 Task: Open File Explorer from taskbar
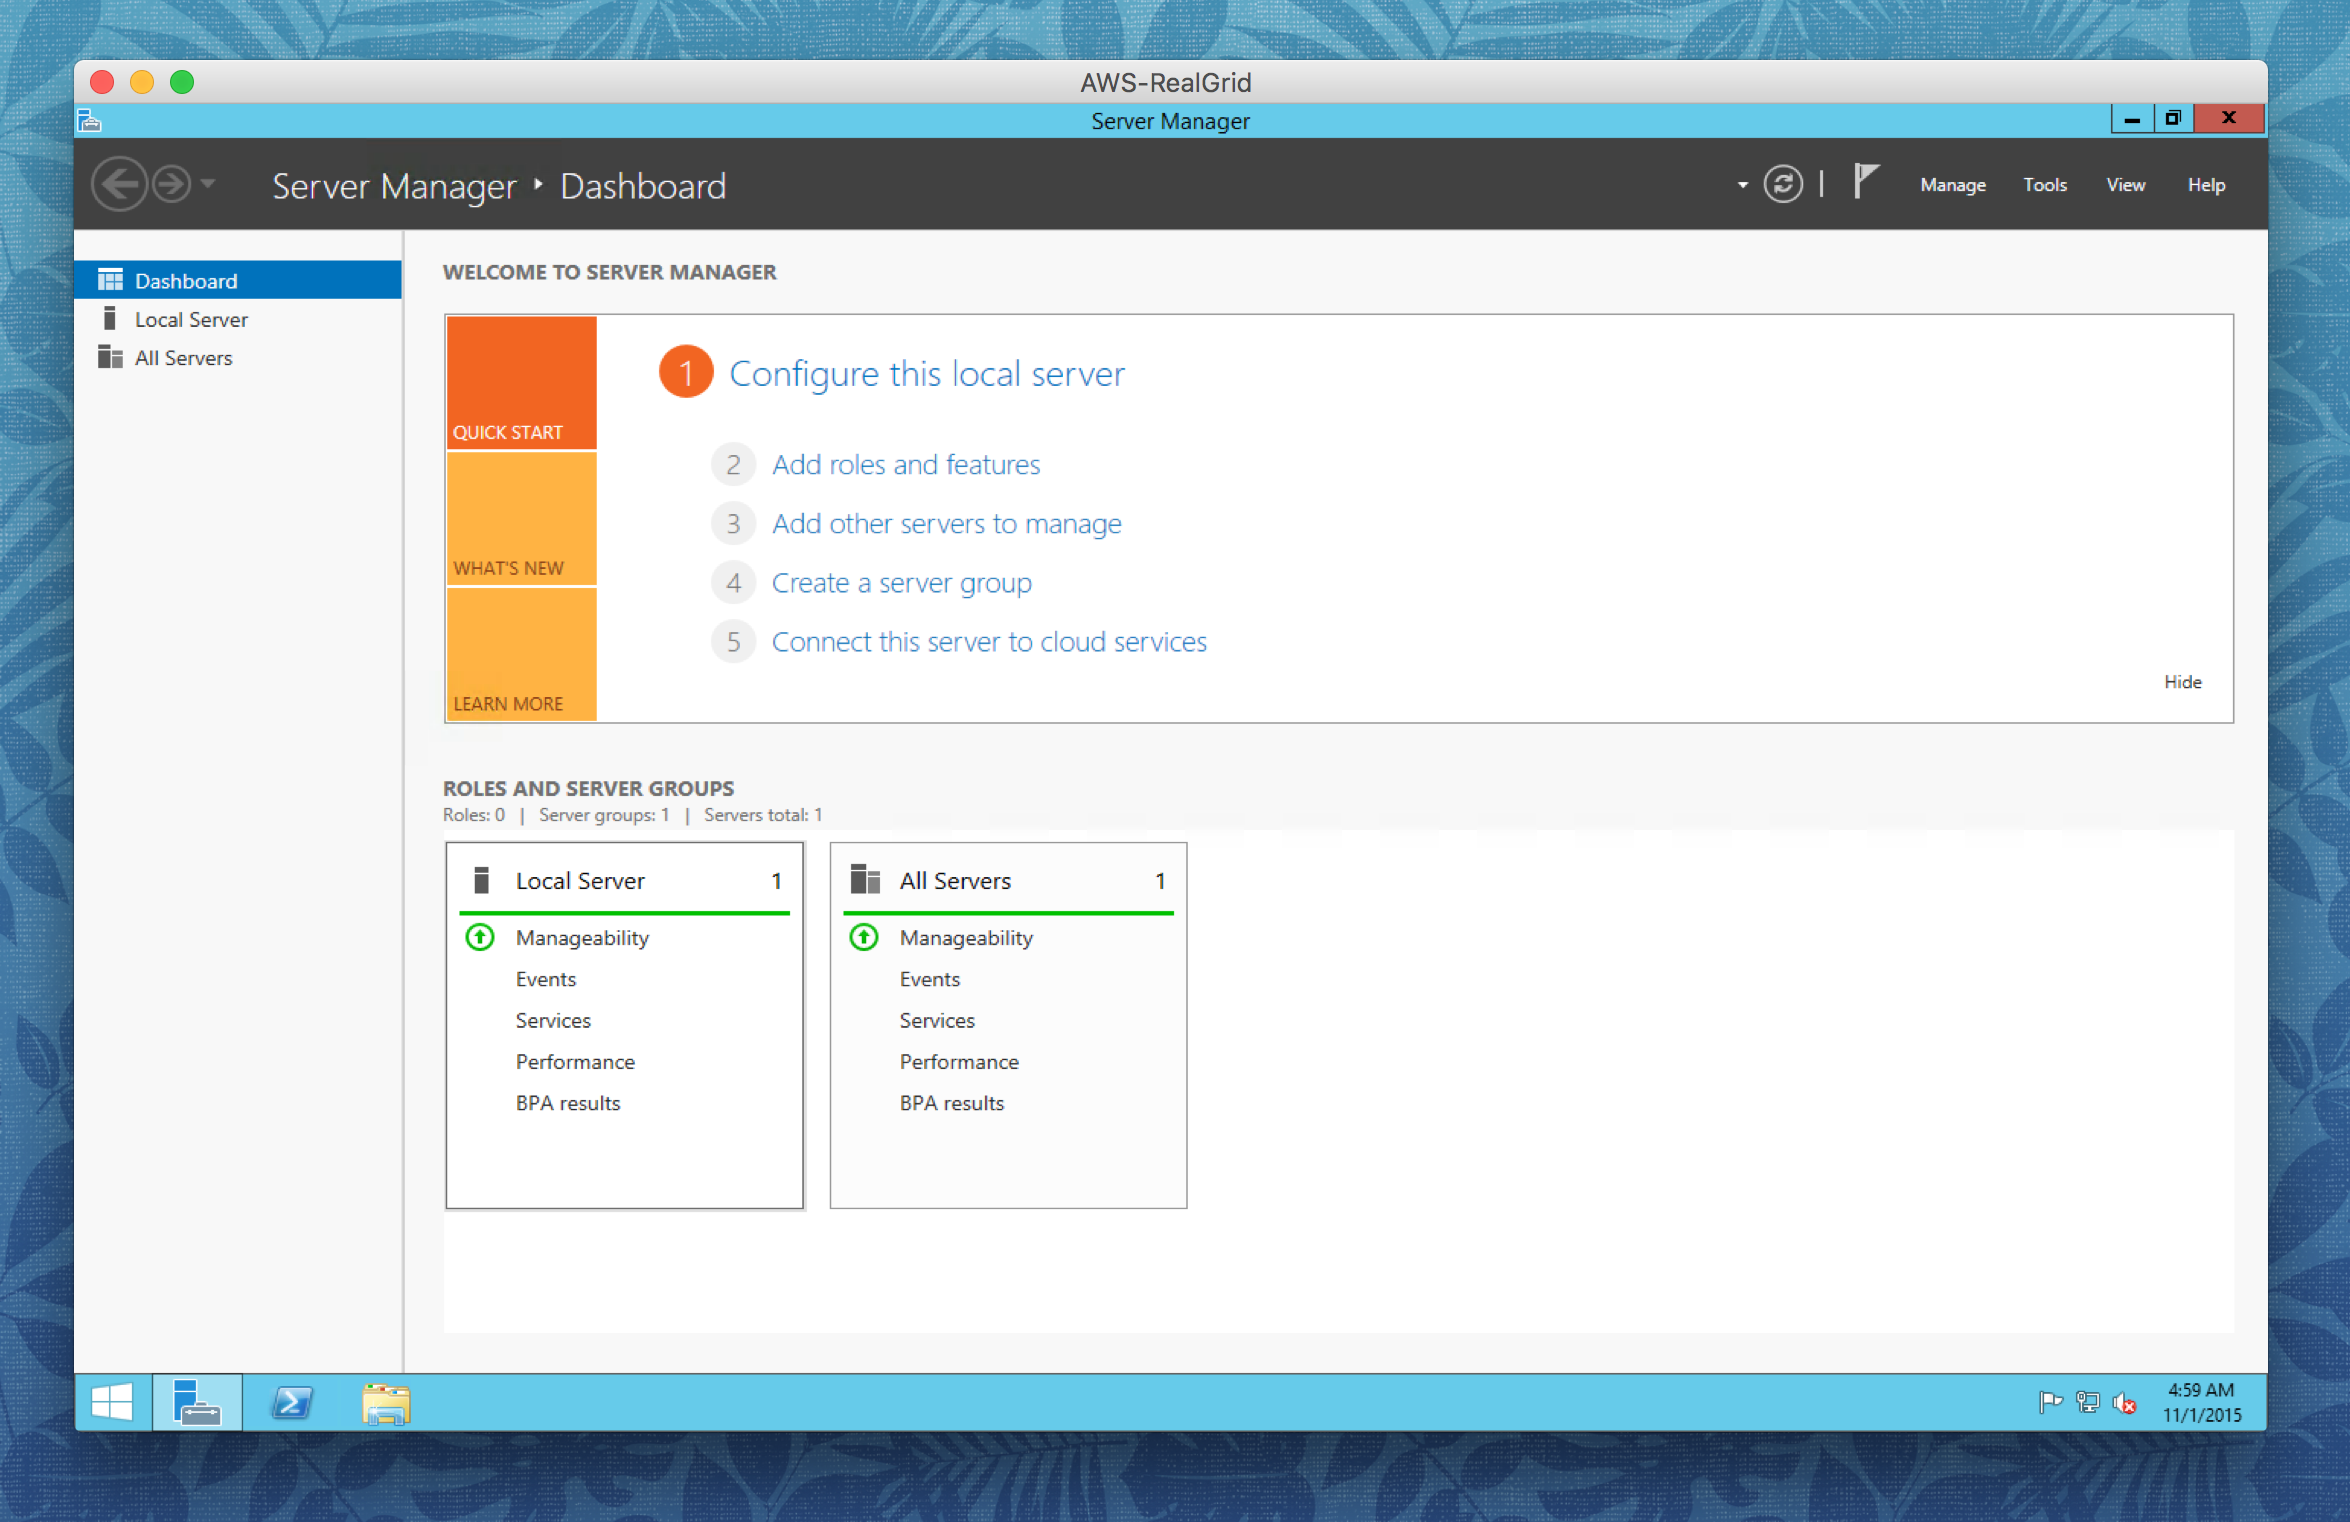[385, 1402]
